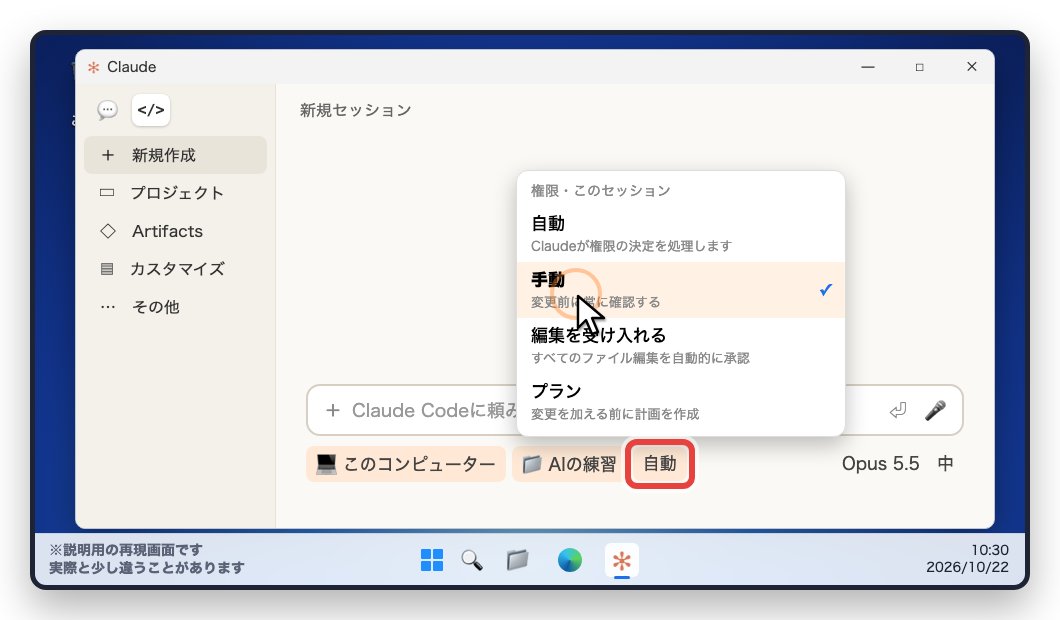Choose 編集を受け入れる permission option

pyautogui.click(x=681, y=345)
